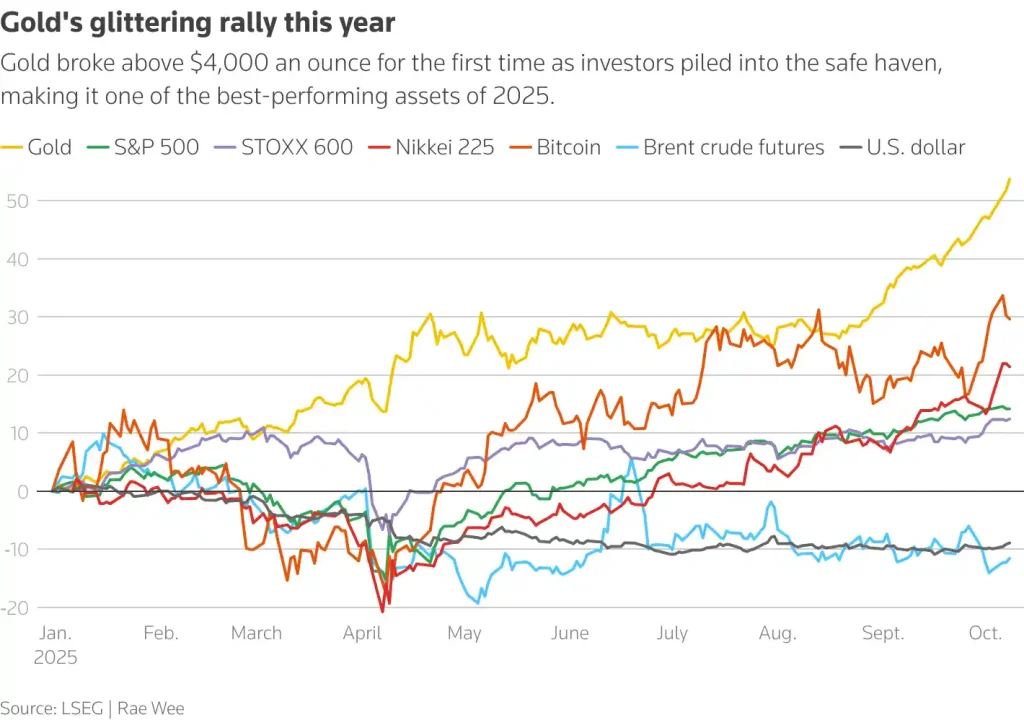Screen dimensions: 1024x720
Task: Select the U.S. dollar legend label
Action: (x=915, y=147)
